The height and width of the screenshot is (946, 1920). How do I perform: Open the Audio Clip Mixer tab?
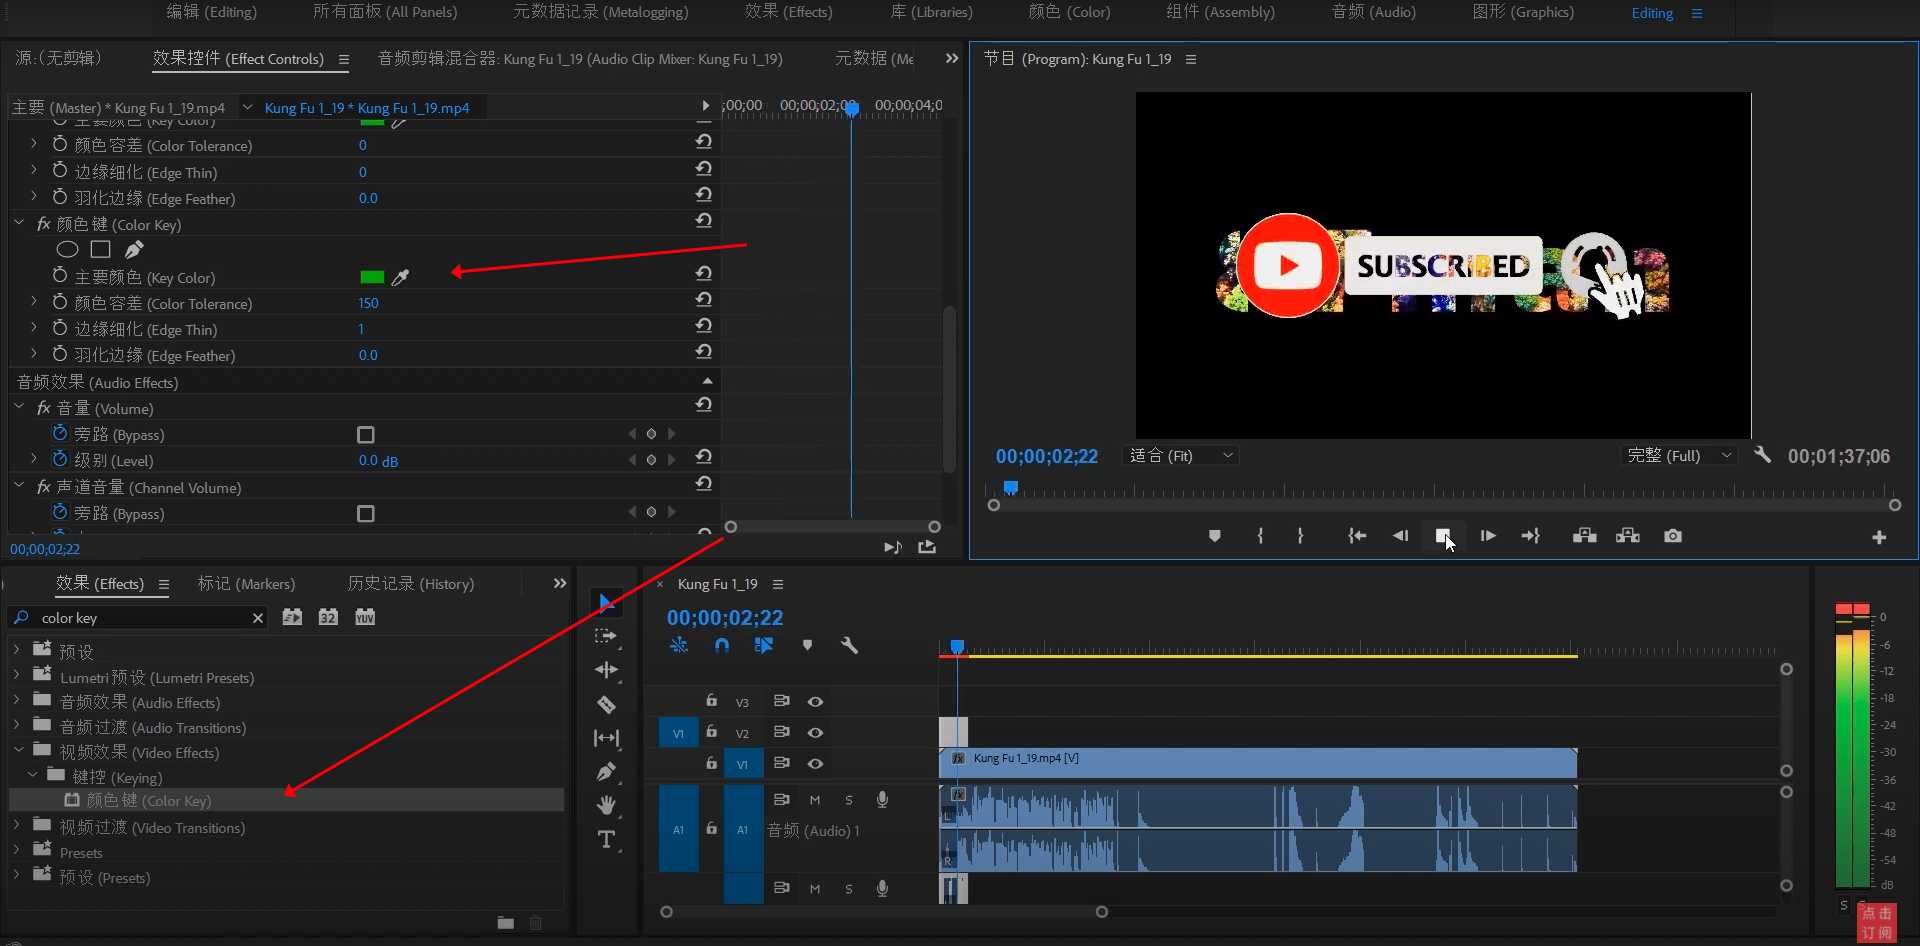(x=580, y=59)
